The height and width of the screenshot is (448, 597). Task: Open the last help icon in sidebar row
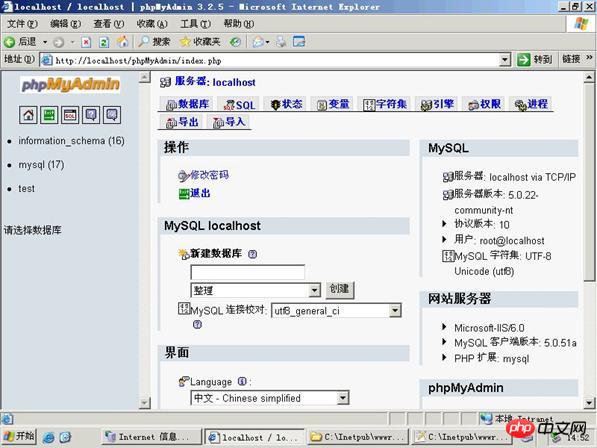(x=112, y=115)
